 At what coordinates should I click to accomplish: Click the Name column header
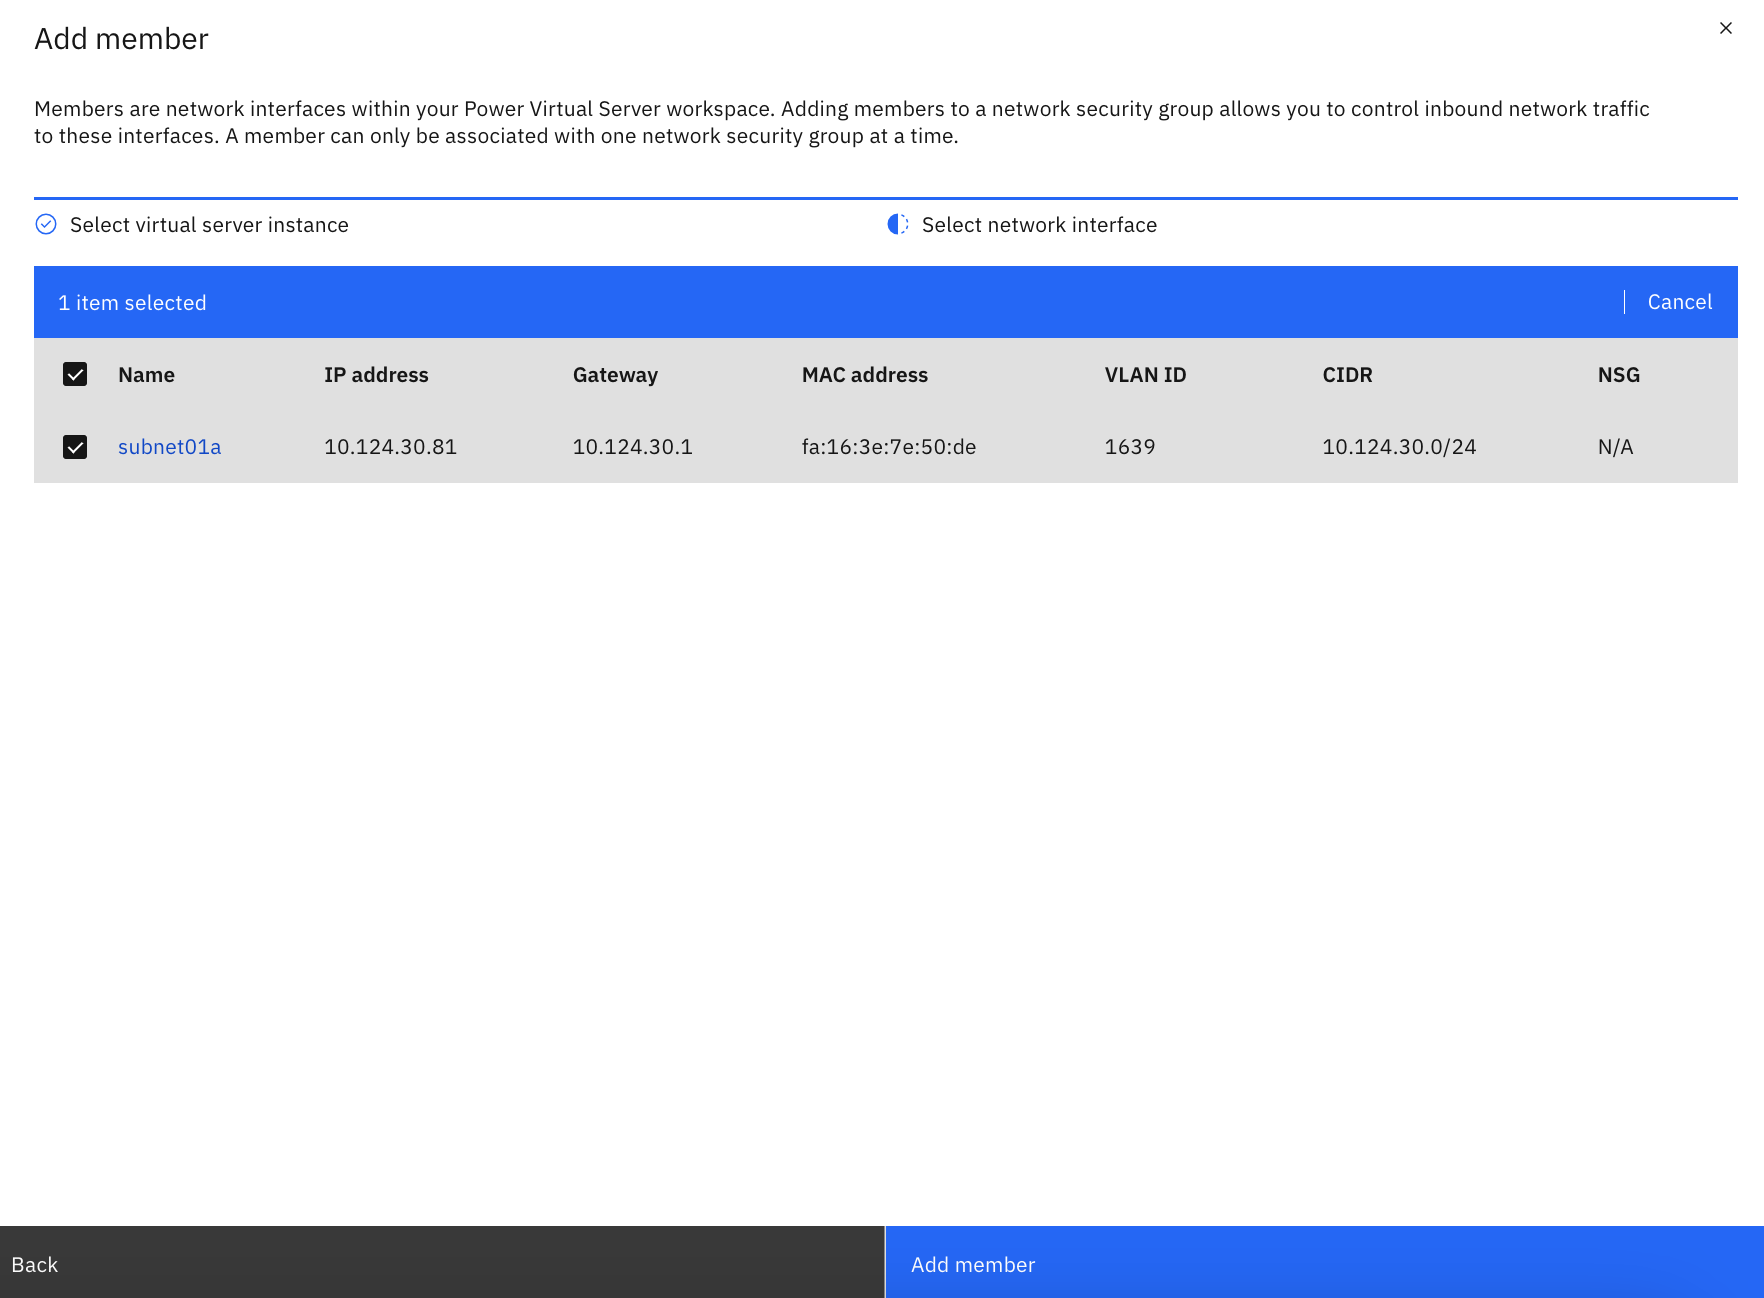146,375
